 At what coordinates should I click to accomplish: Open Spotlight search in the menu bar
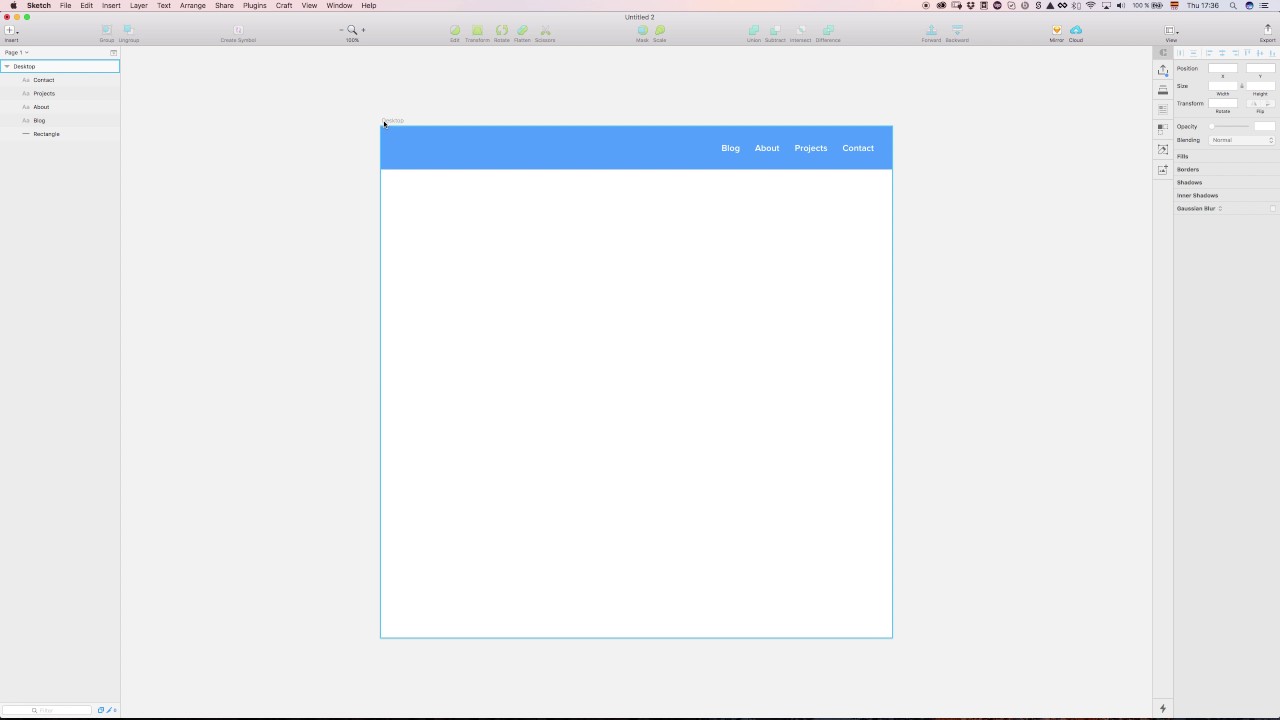pyautogui.click(x=1234, y=5)
